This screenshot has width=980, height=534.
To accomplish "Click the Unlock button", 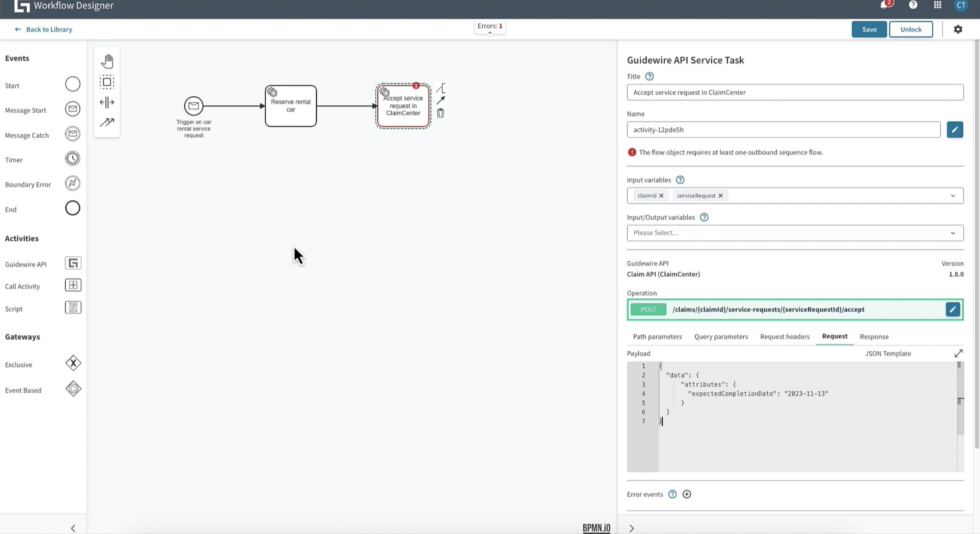I will click(x=911, y=29).
